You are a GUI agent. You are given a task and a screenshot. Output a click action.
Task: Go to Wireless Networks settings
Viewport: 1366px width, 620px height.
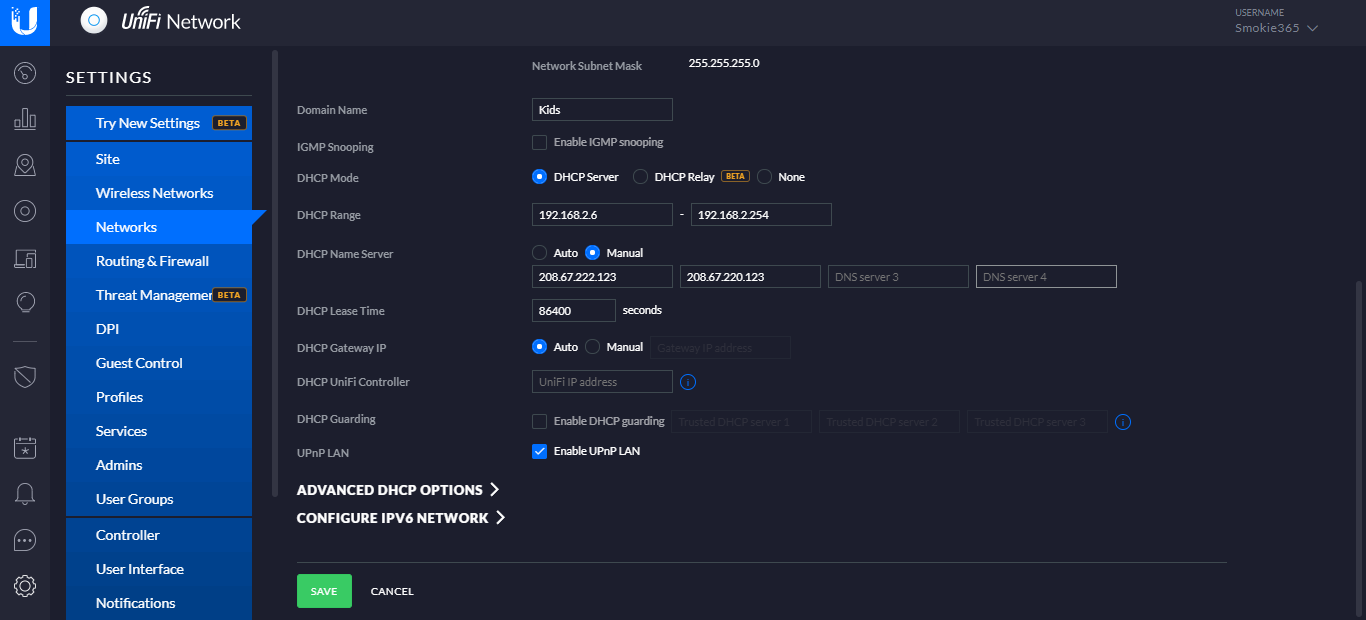point(154,193)
